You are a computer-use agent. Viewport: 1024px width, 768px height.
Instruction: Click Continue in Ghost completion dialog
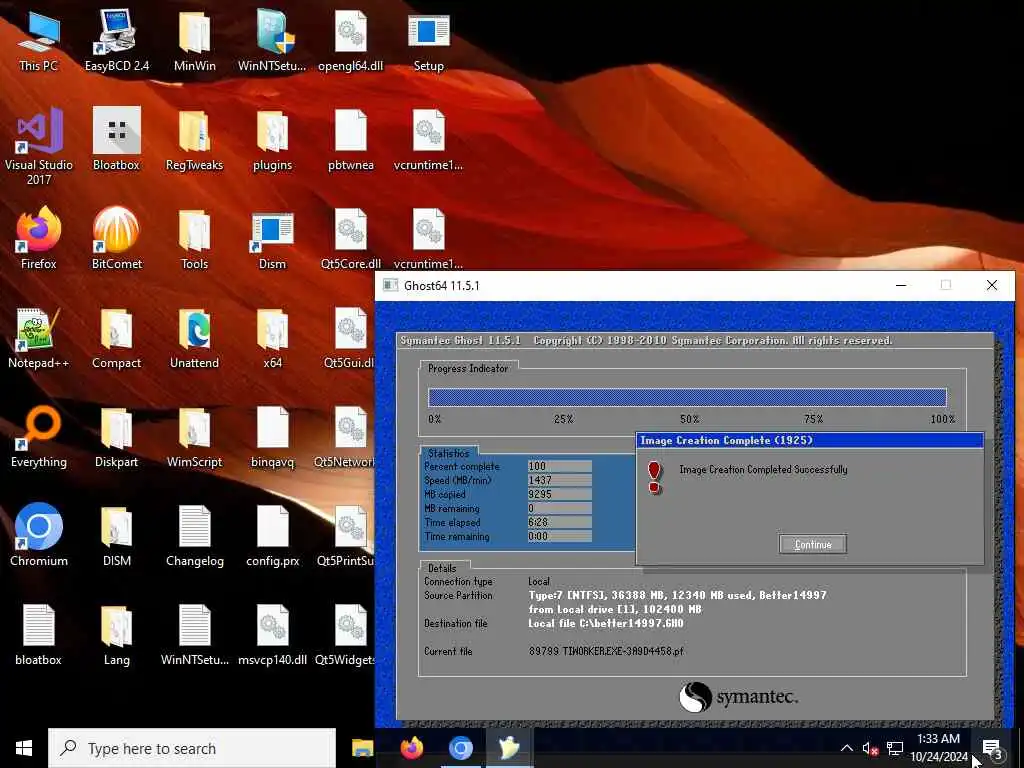812,544
